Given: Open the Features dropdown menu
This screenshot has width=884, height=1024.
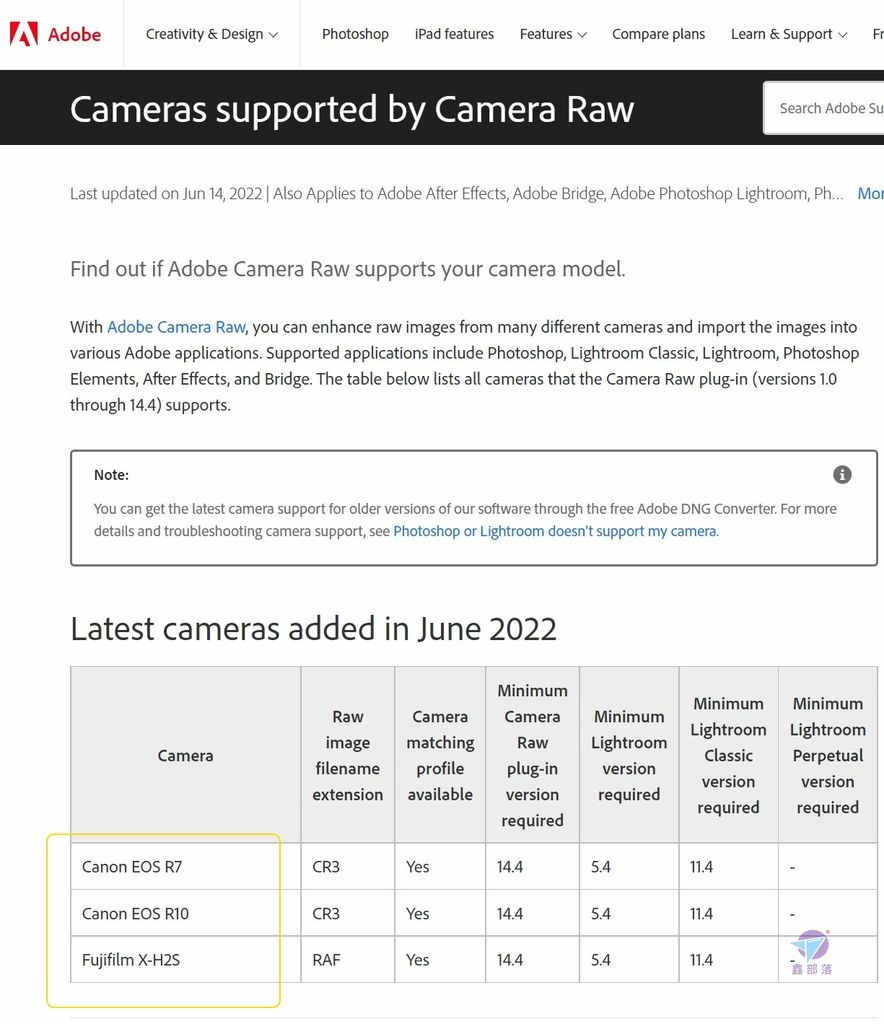Looking at the screenshot, I should (553, 34).
